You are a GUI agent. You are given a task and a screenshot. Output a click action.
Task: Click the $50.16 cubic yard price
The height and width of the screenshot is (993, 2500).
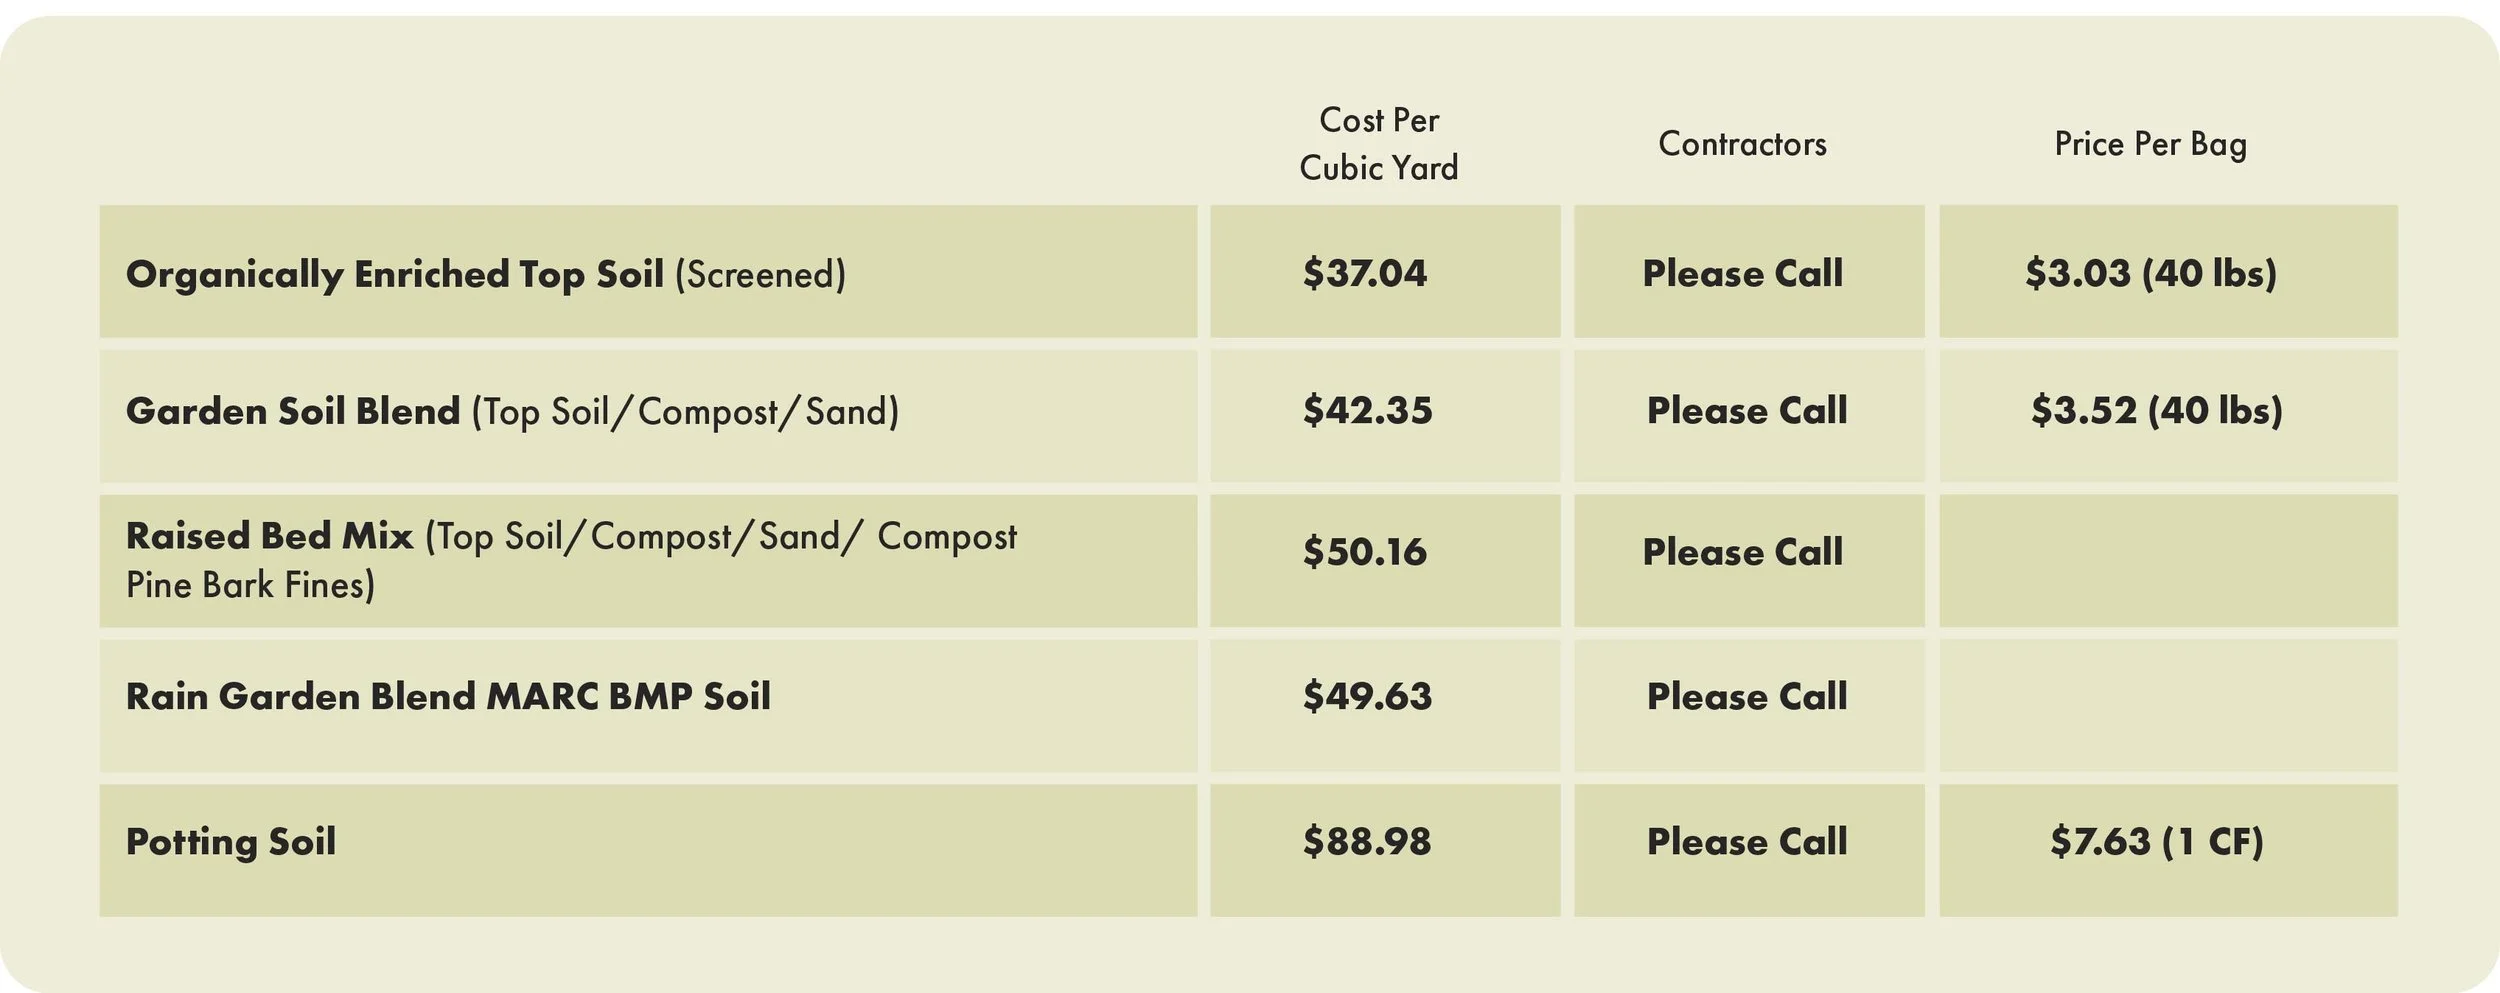[1364, 551]
